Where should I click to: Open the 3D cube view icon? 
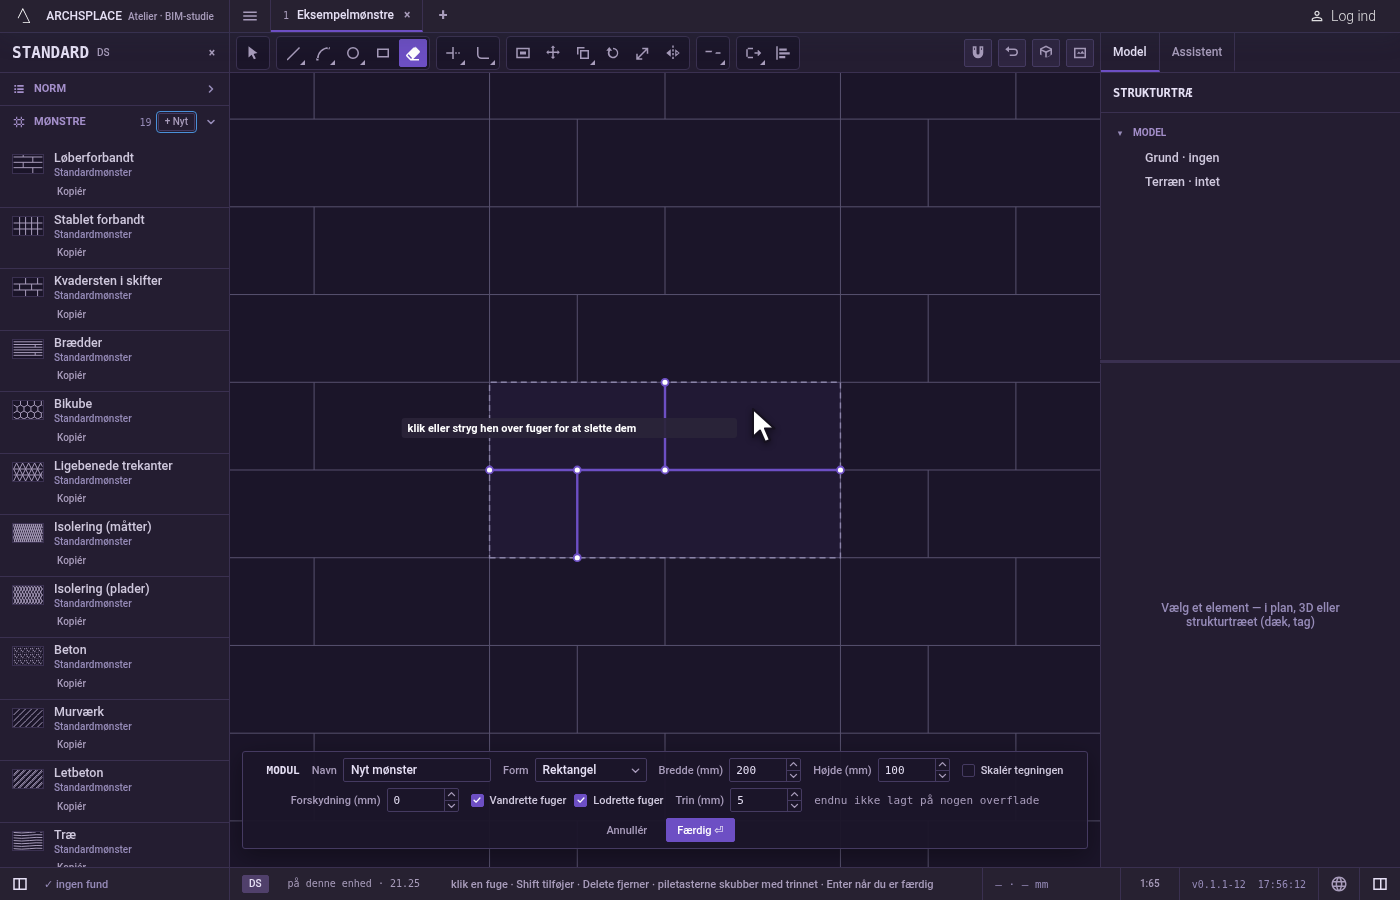[1046, 53]
